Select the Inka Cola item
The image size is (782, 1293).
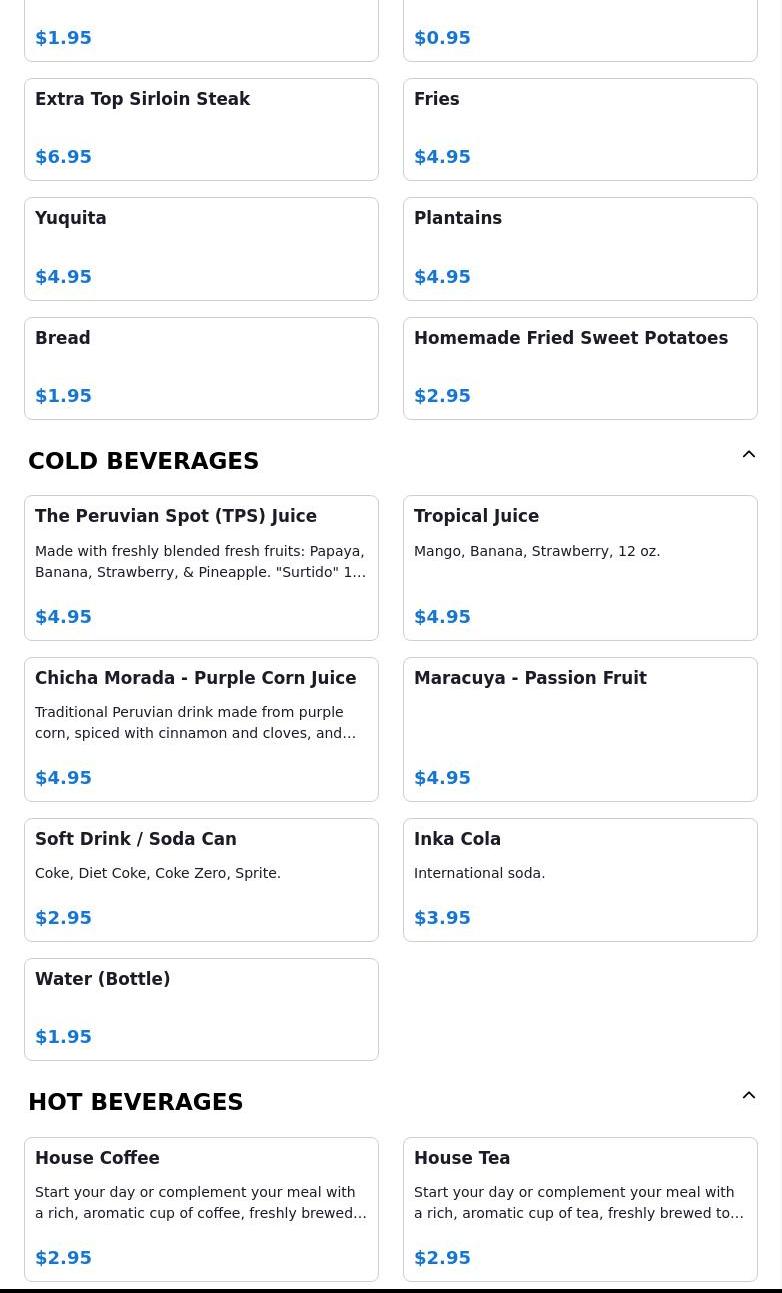point(580,880)
